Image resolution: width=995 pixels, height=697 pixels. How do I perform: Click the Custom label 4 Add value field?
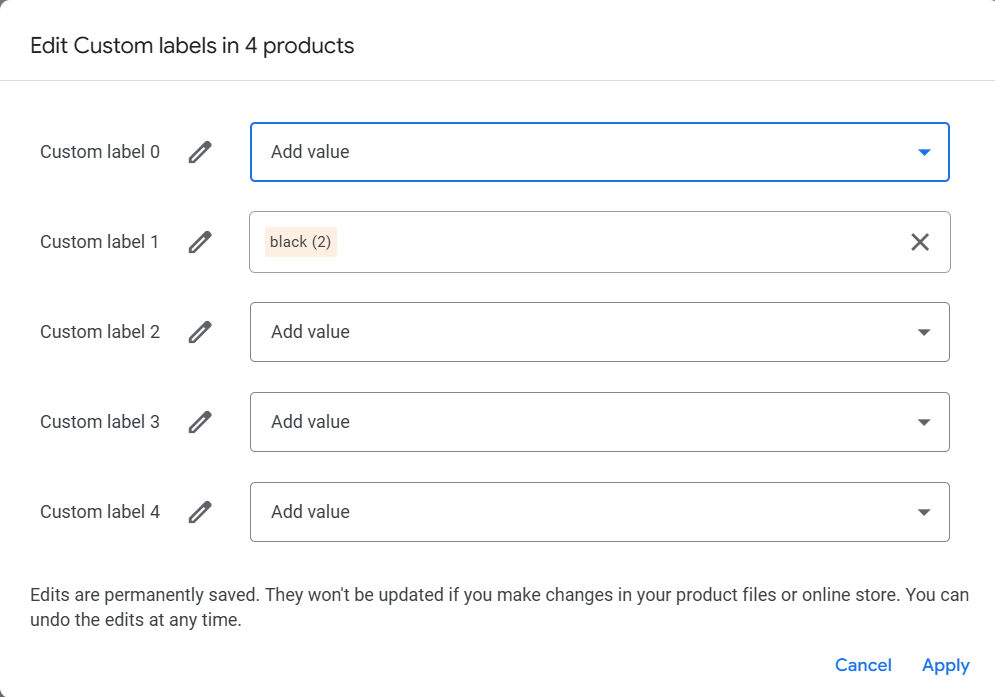600,512
